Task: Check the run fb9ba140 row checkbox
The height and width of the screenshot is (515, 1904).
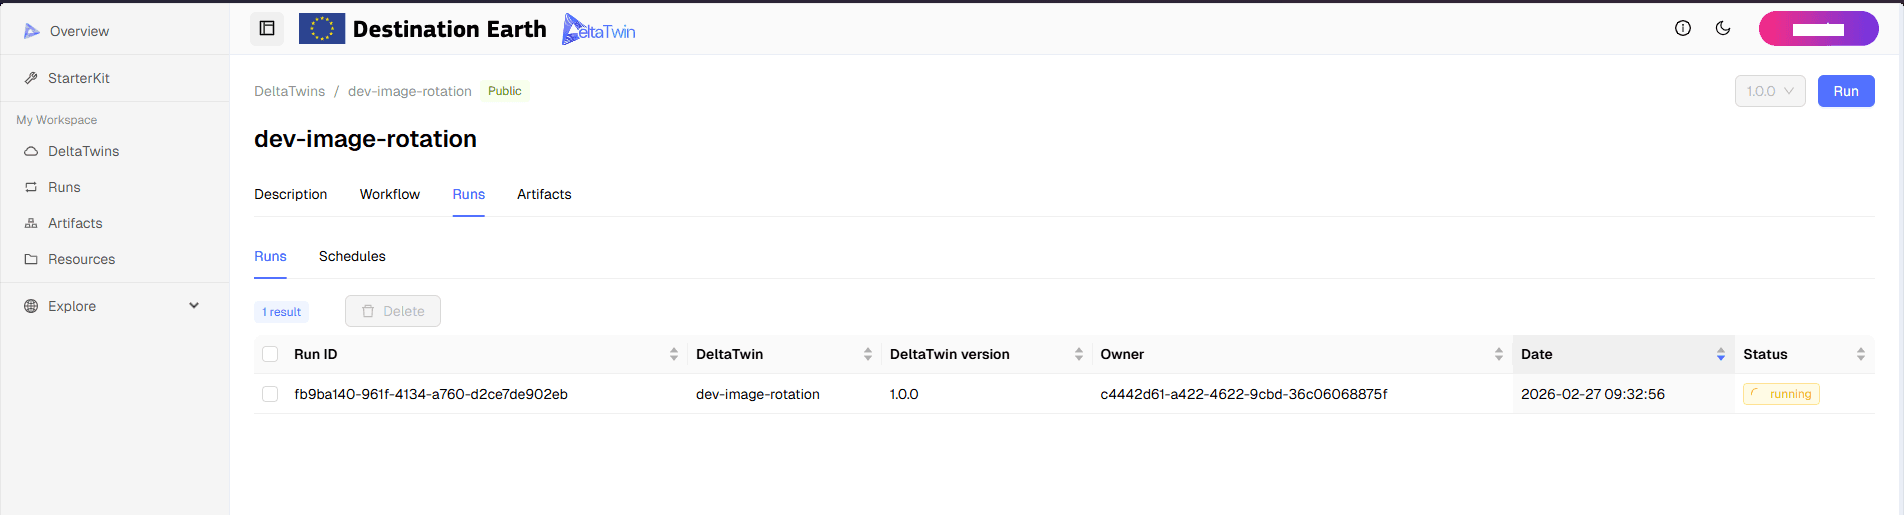Action: [270, 394]
